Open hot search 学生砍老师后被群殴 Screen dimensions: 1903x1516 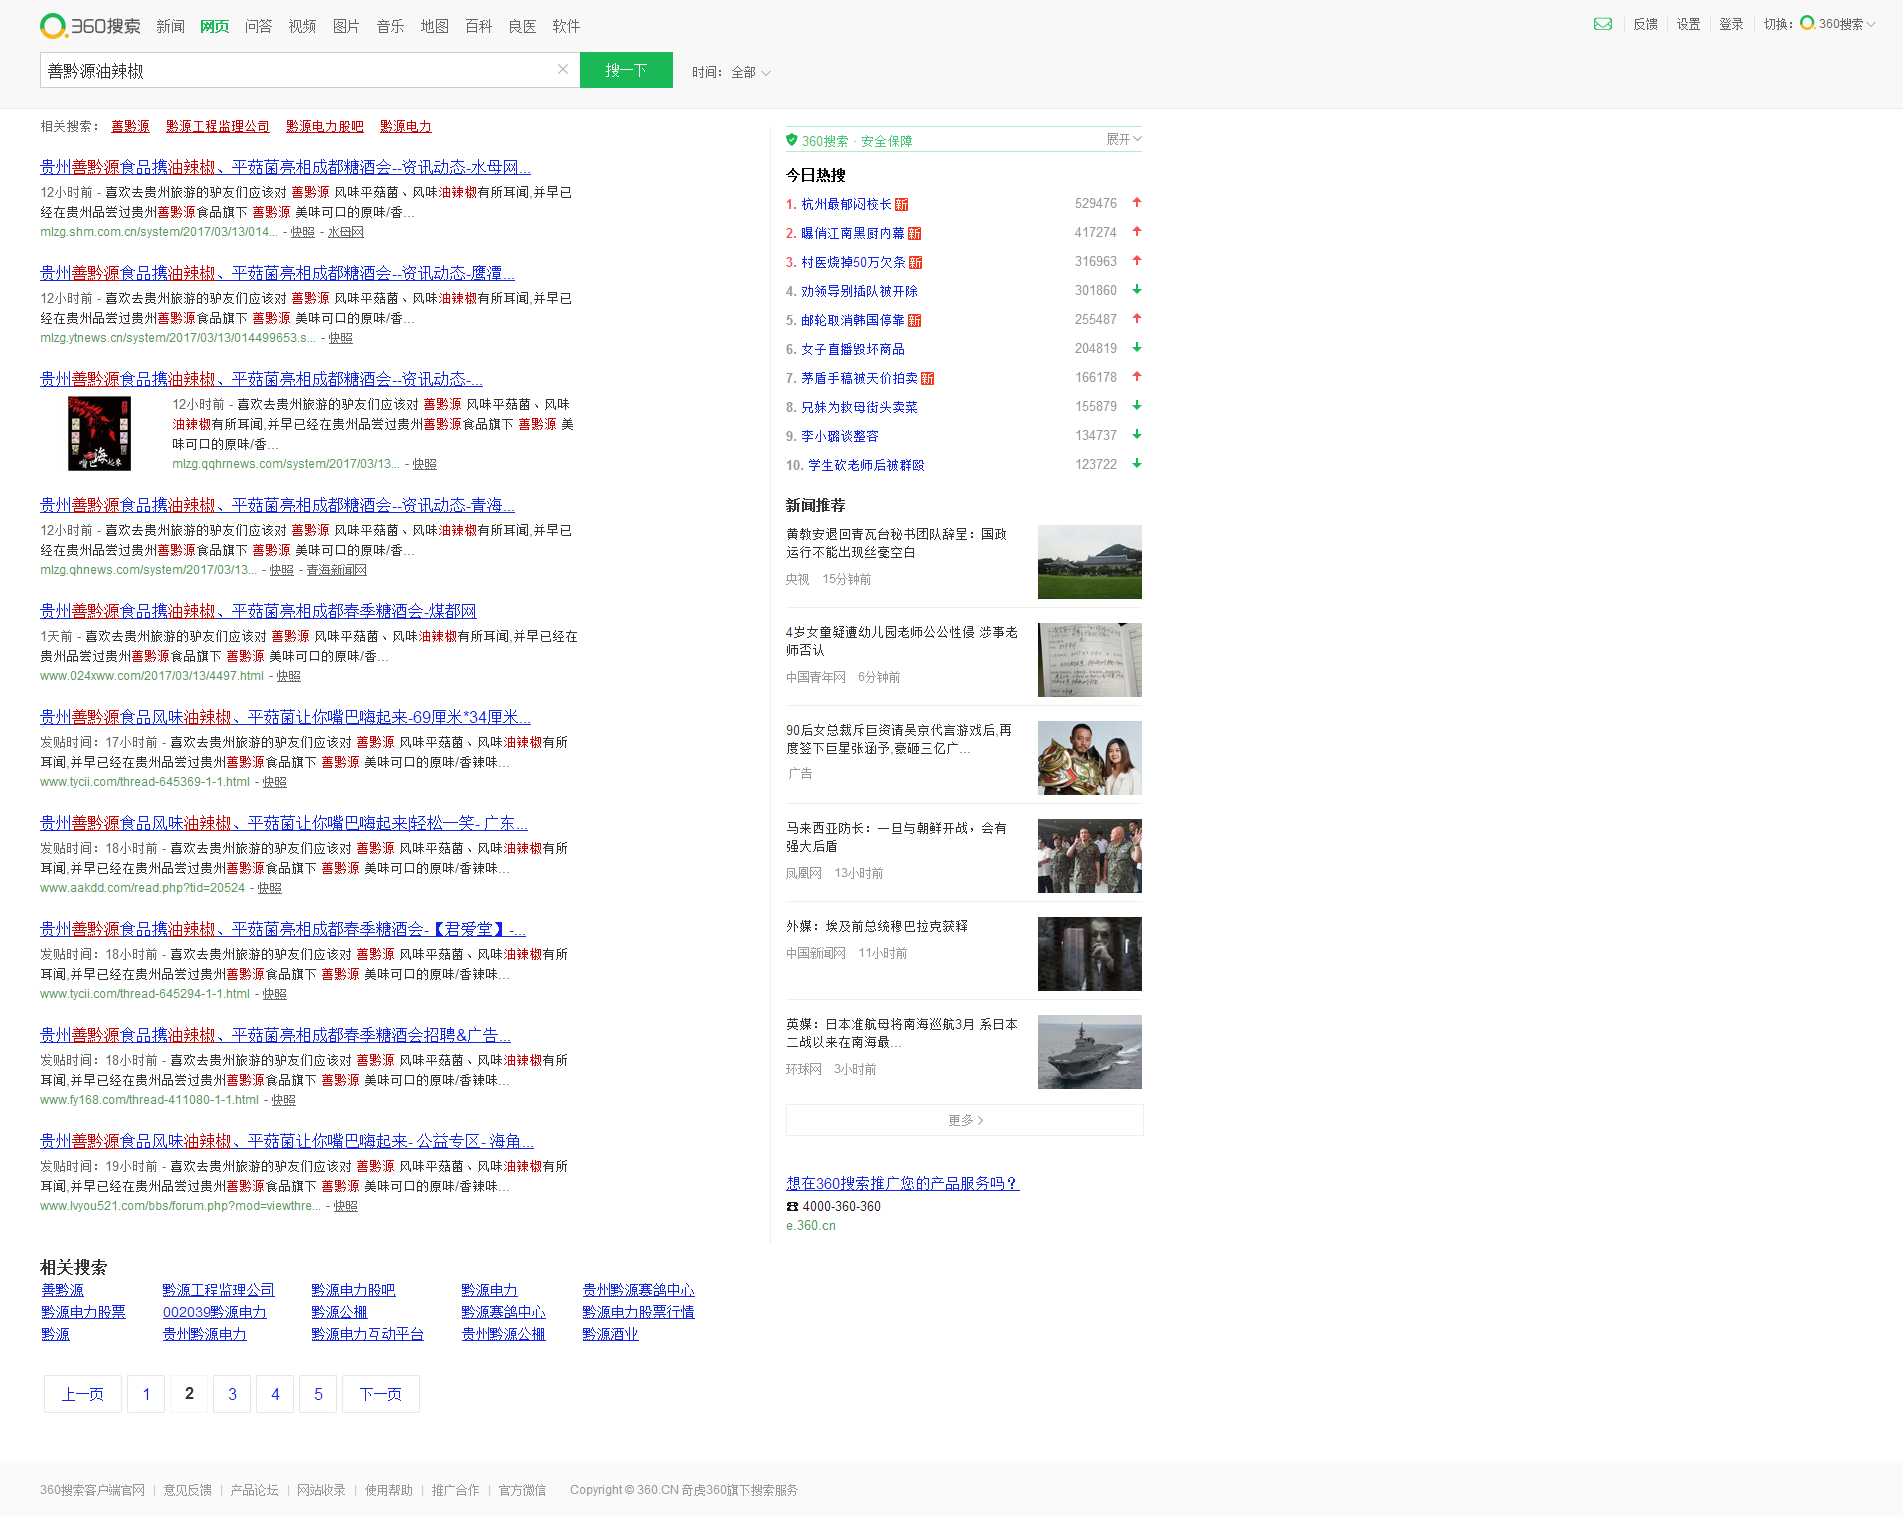[866, 465]
